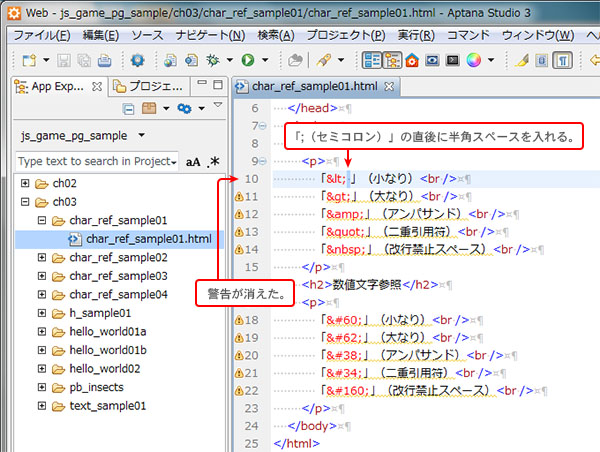Click the greyed folder icon before the rocket
The width and height of the screenshot is (600, 452).
coord(295,60)
